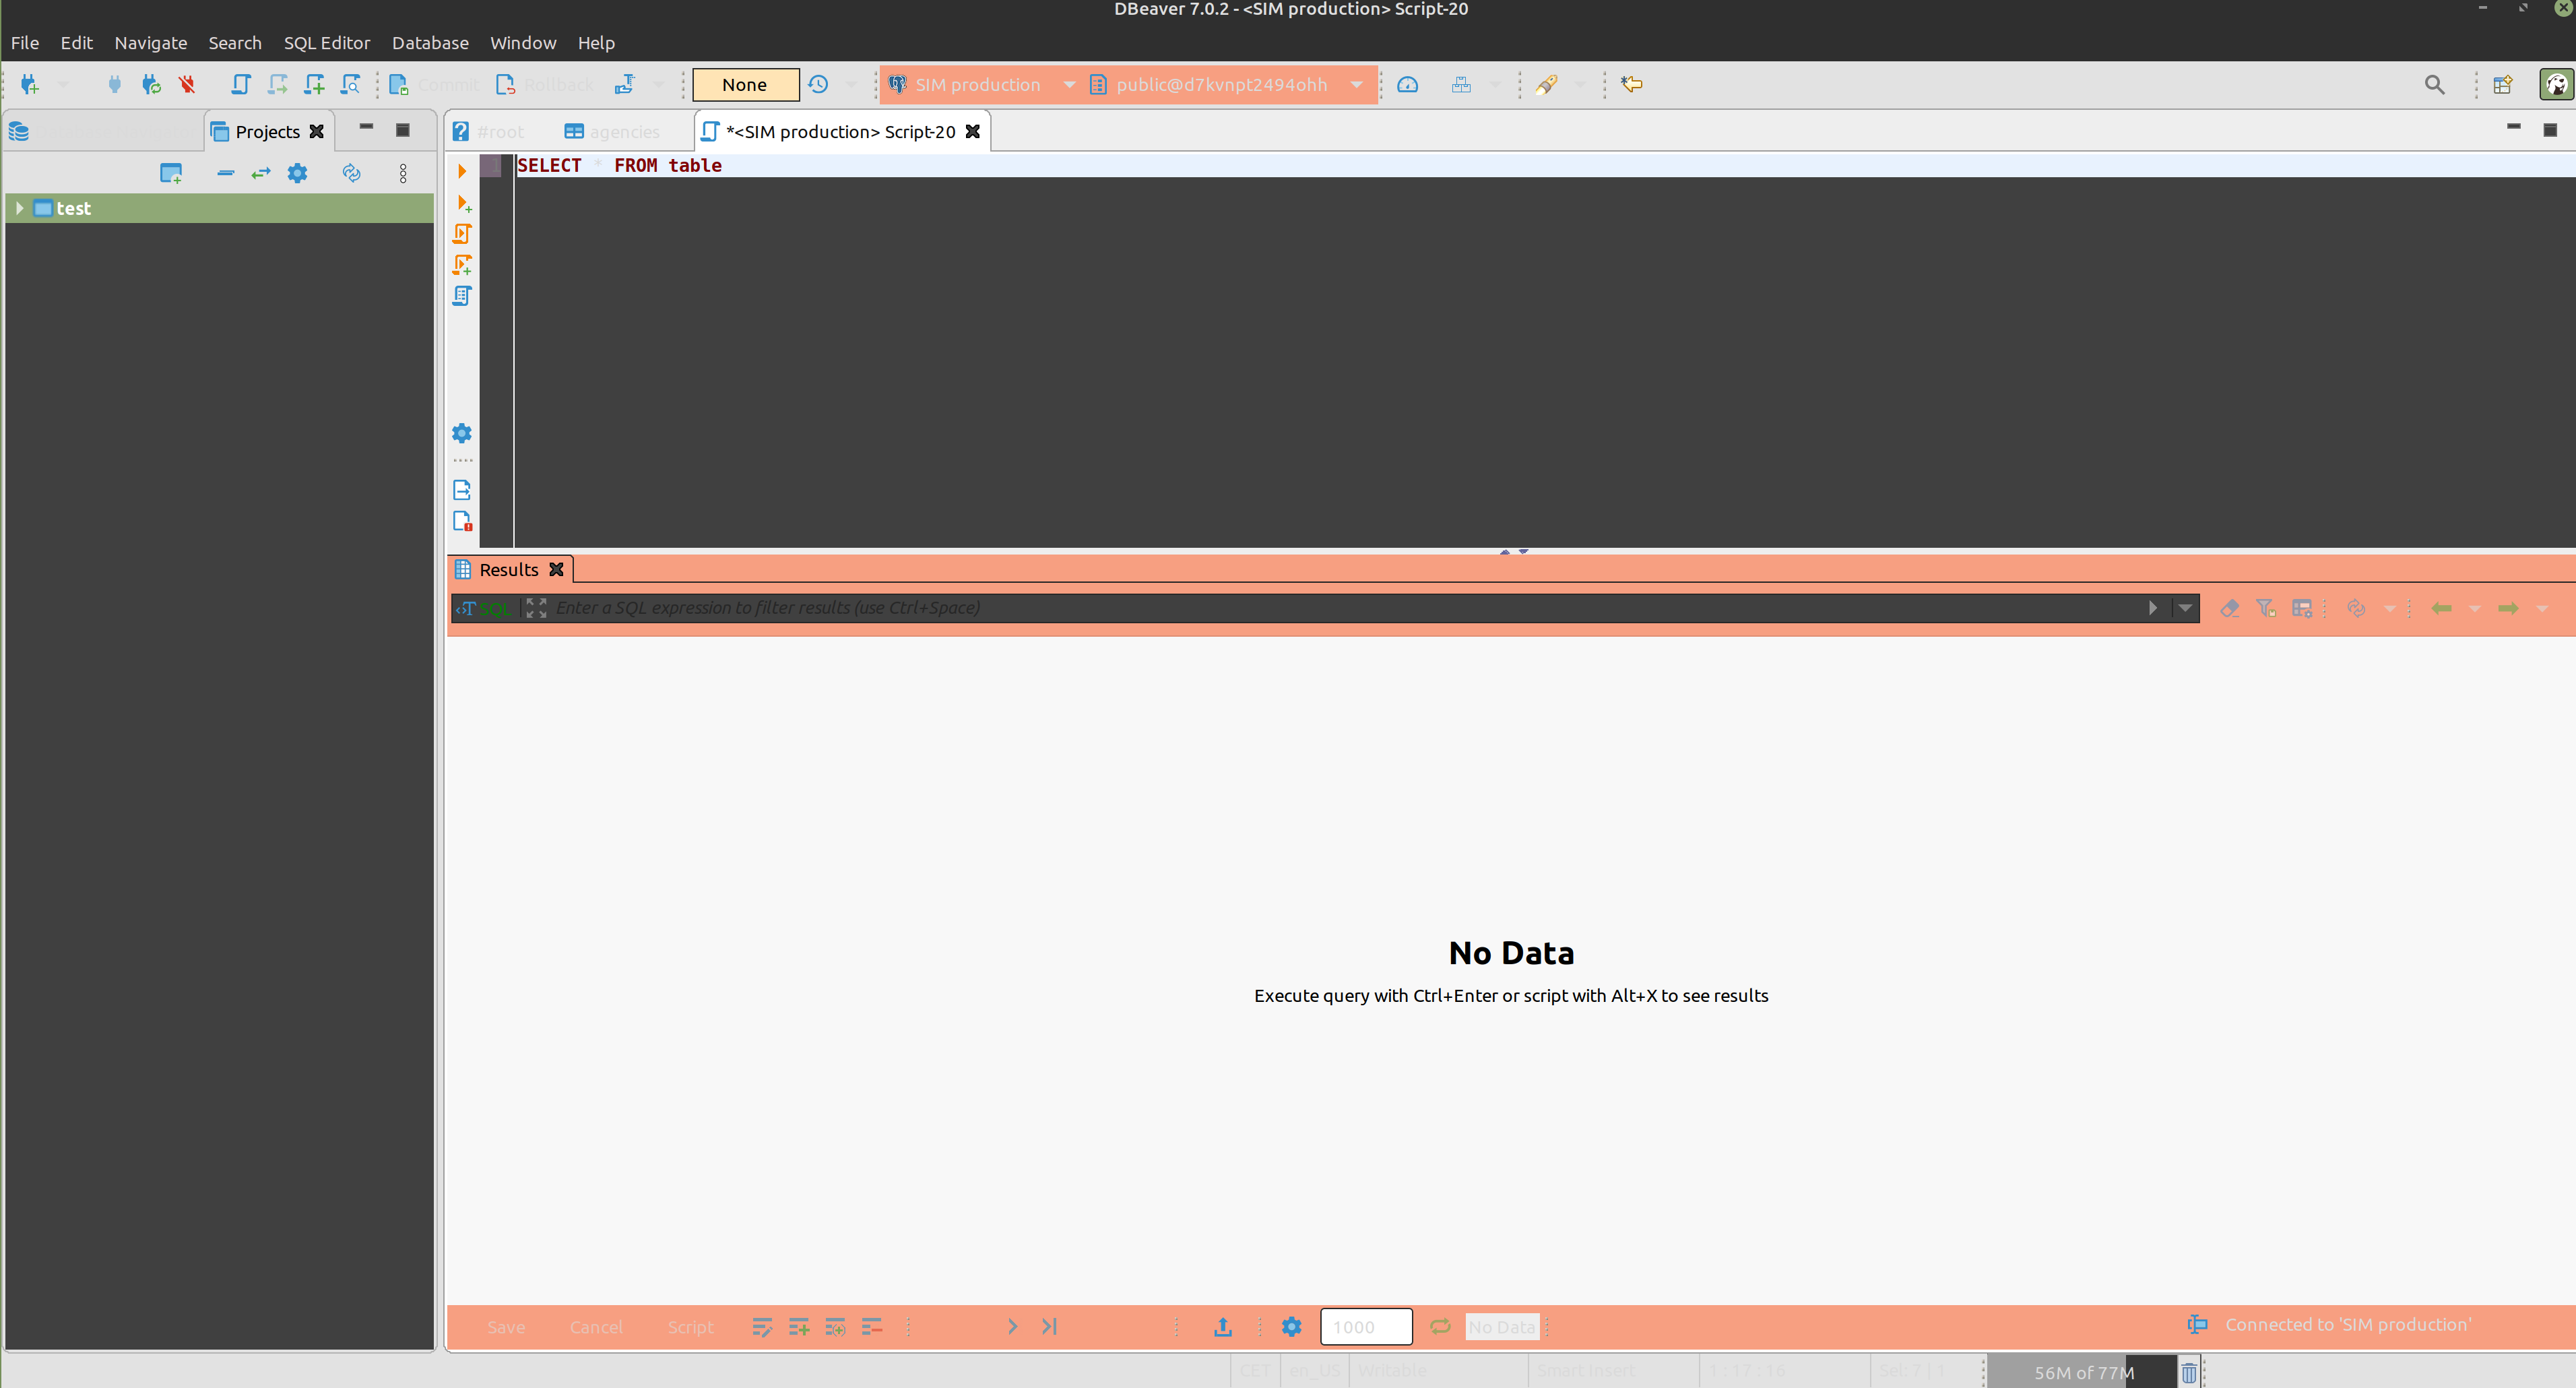Click the 1000 fetch size input
Image resolution: width=2576 pixels, height=1388 pixels.
pos(1366,1327)
